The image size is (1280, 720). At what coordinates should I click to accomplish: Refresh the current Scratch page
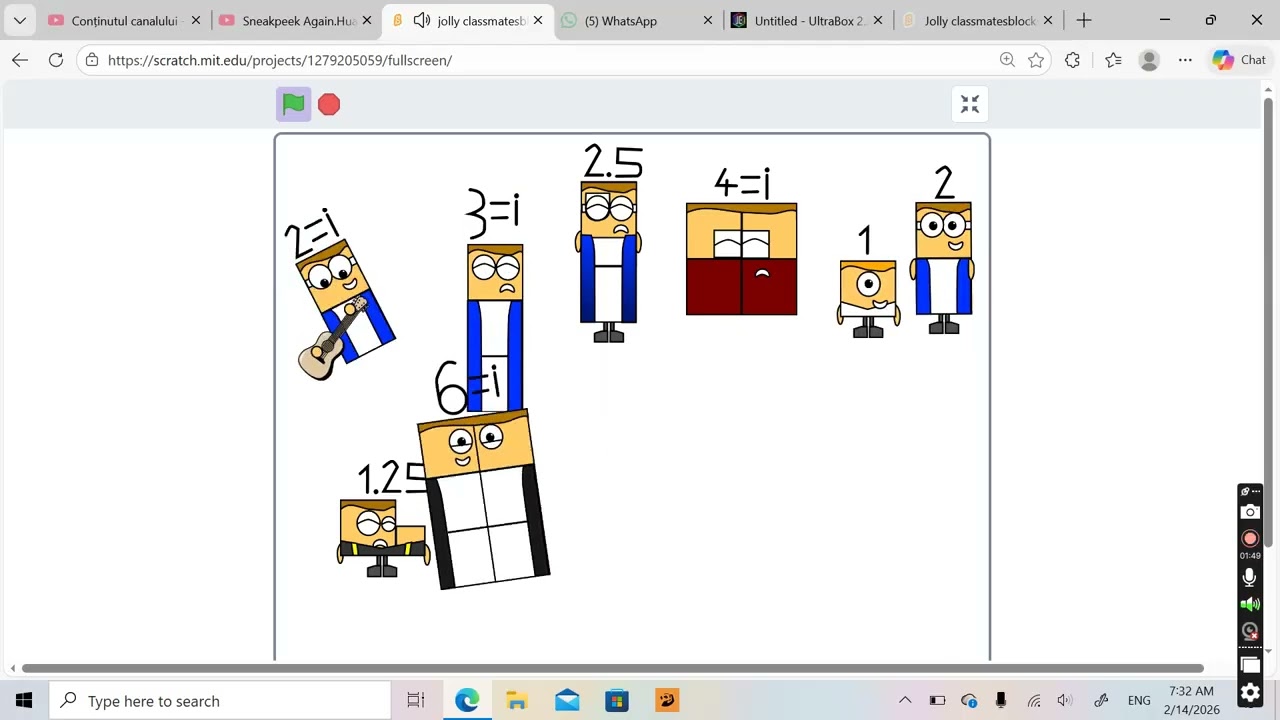pyautogui.click(x=56, y=60)
